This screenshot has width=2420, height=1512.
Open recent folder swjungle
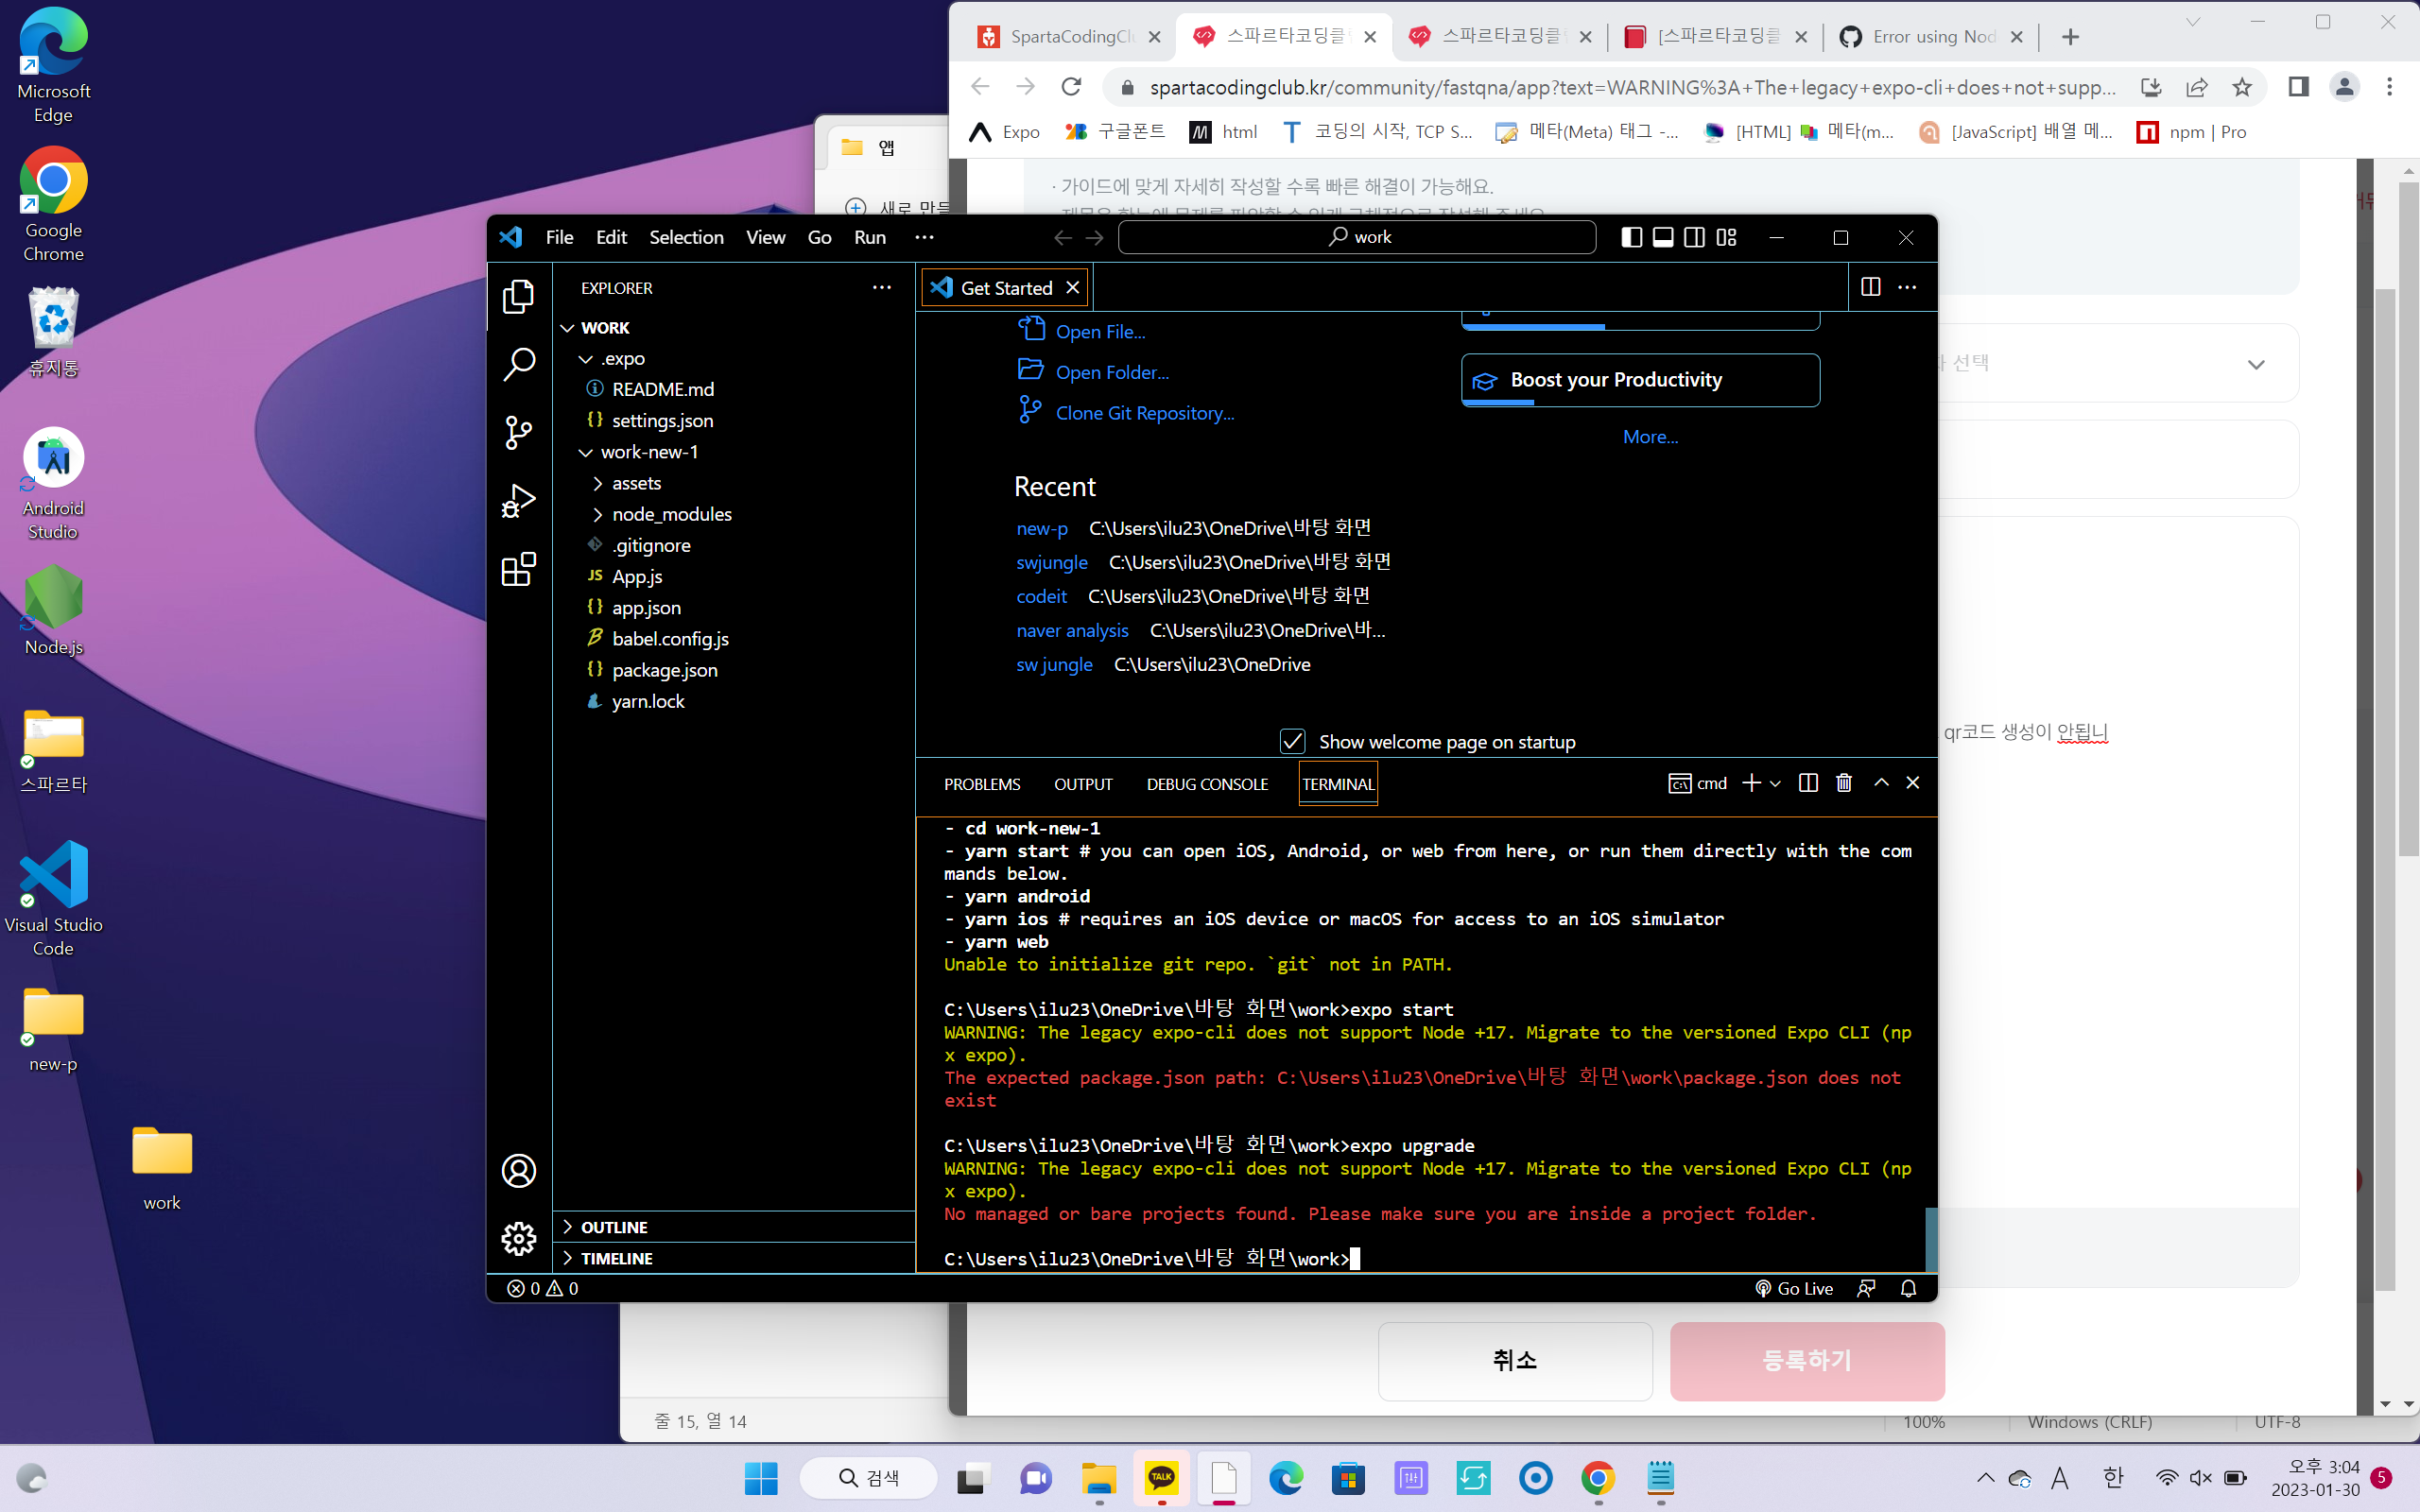[x=1051, y=562]
